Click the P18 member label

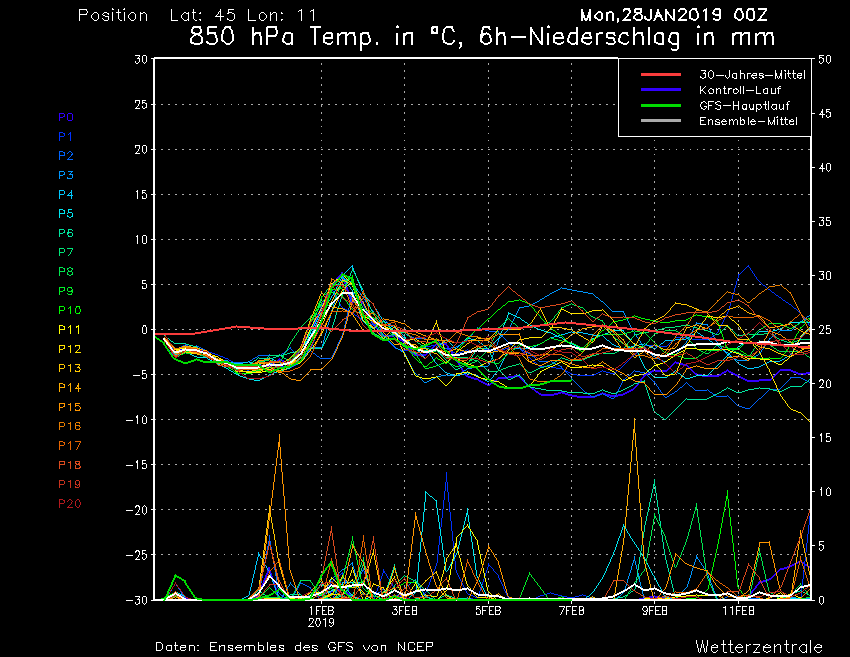click(x=69, y=465)
